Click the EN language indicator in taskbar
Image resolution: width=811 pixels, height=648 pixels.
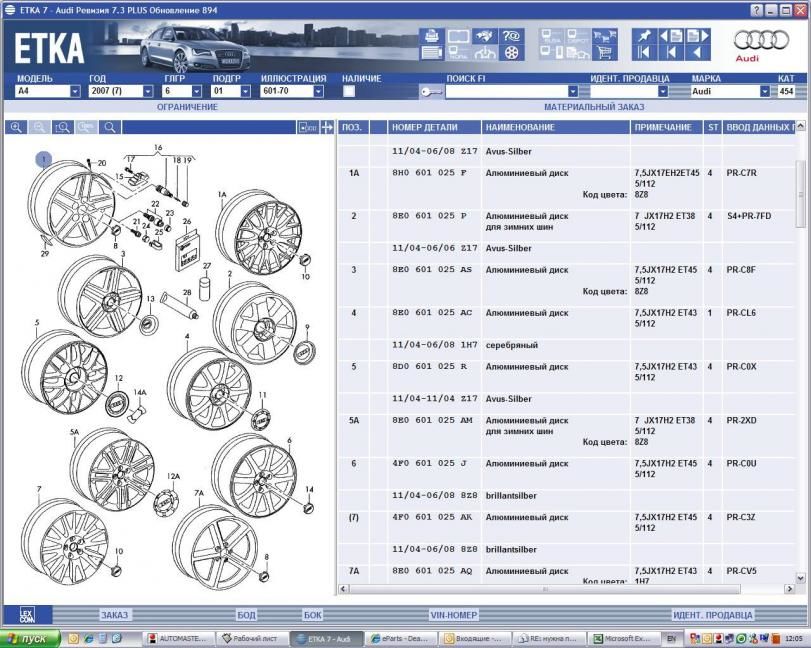click(671, 639)
